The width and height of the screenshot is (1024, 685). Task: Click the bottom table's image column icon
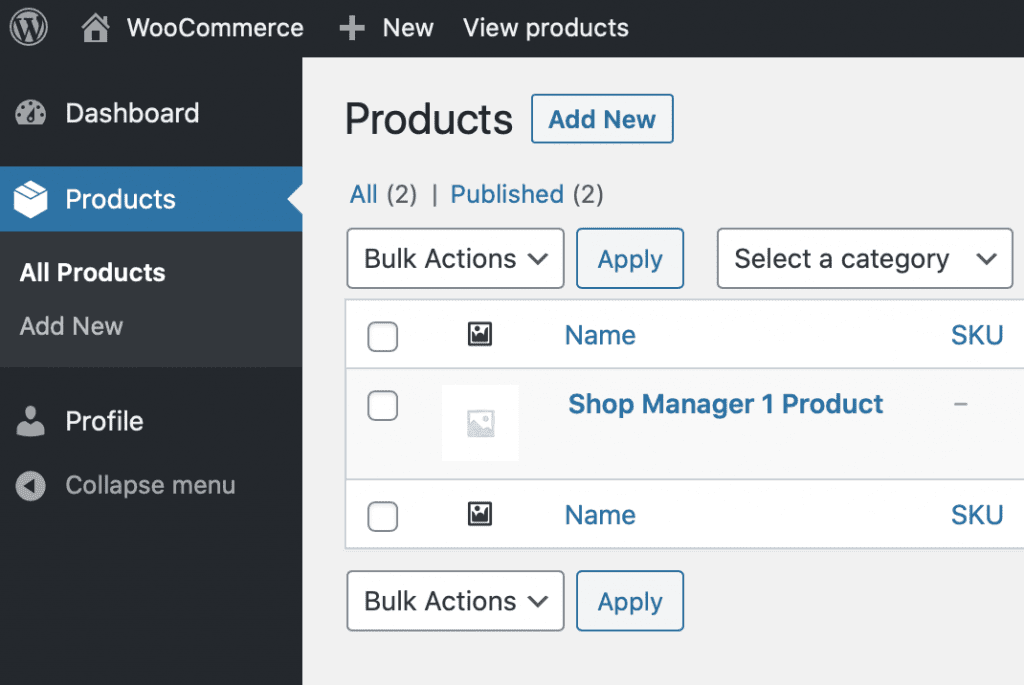pyautogui.click(x=480, y=515)
